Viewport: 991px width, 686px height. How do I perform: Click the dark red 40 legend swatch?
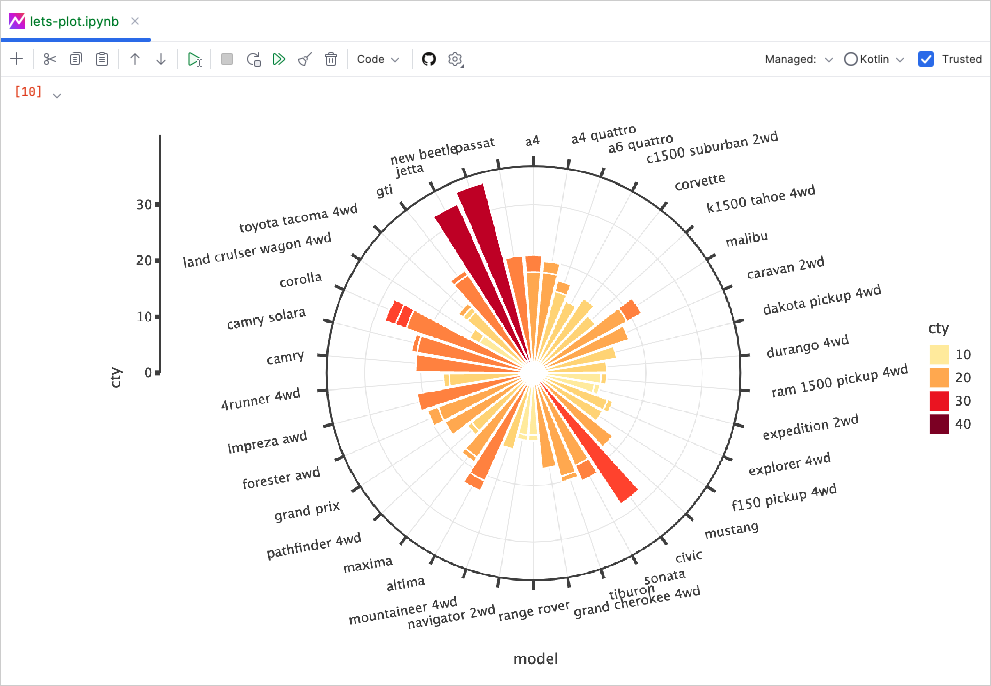point(939,424)
